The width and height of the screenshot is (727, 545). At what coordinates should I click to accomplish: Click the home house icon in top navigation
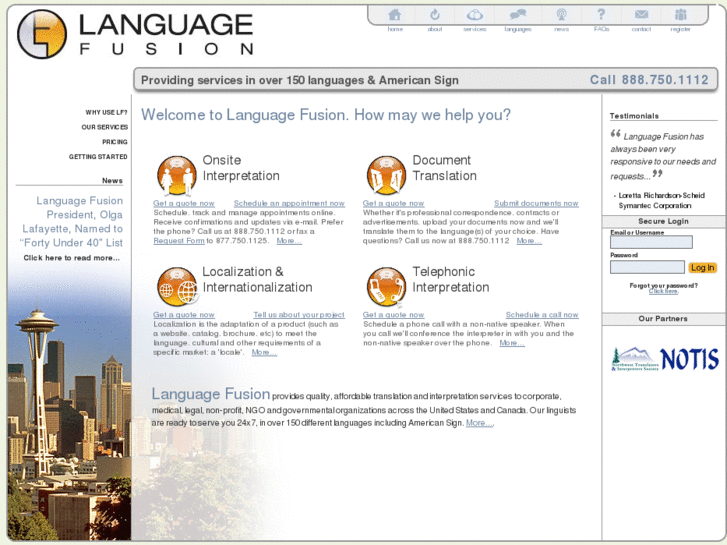pyautogui.click(x=395, y=15)
